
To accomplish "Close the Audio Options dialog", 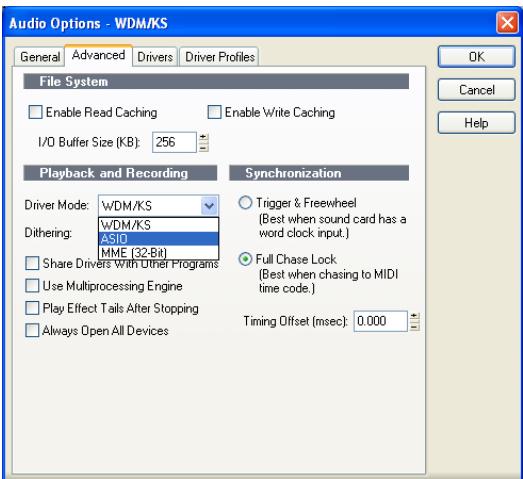I will coord(507,23).
